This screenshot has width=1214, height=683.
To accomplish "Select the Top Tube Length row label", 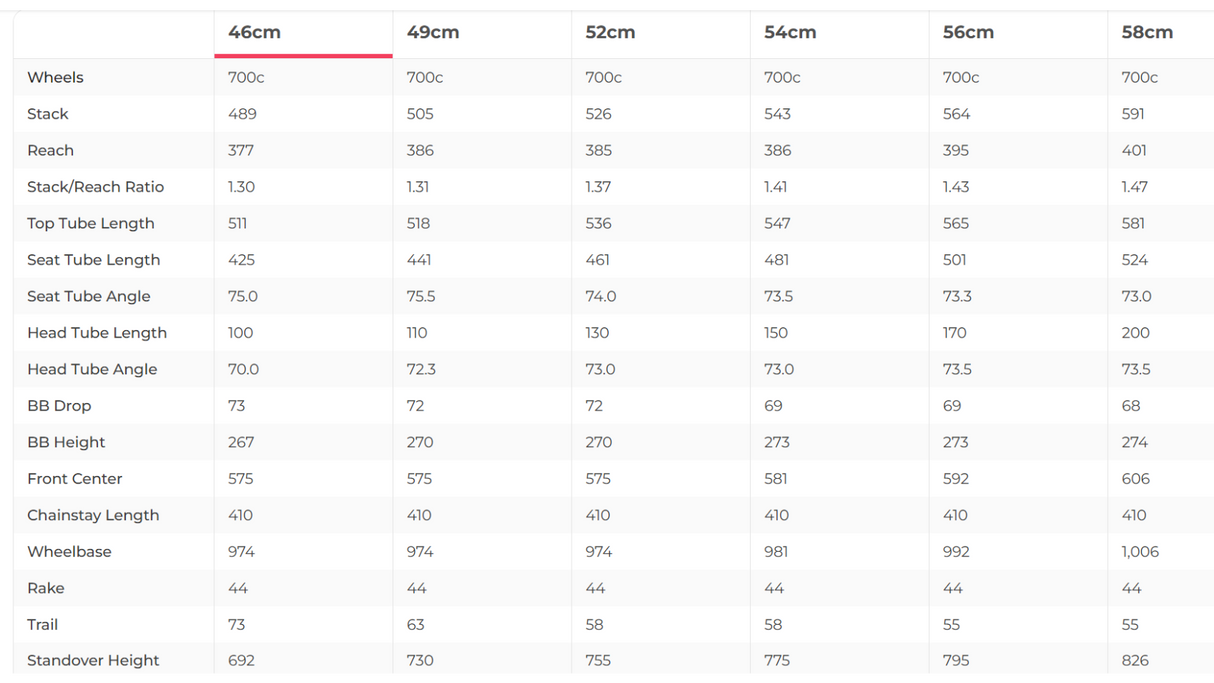I will pyautogui.click(x=90, y=224).
